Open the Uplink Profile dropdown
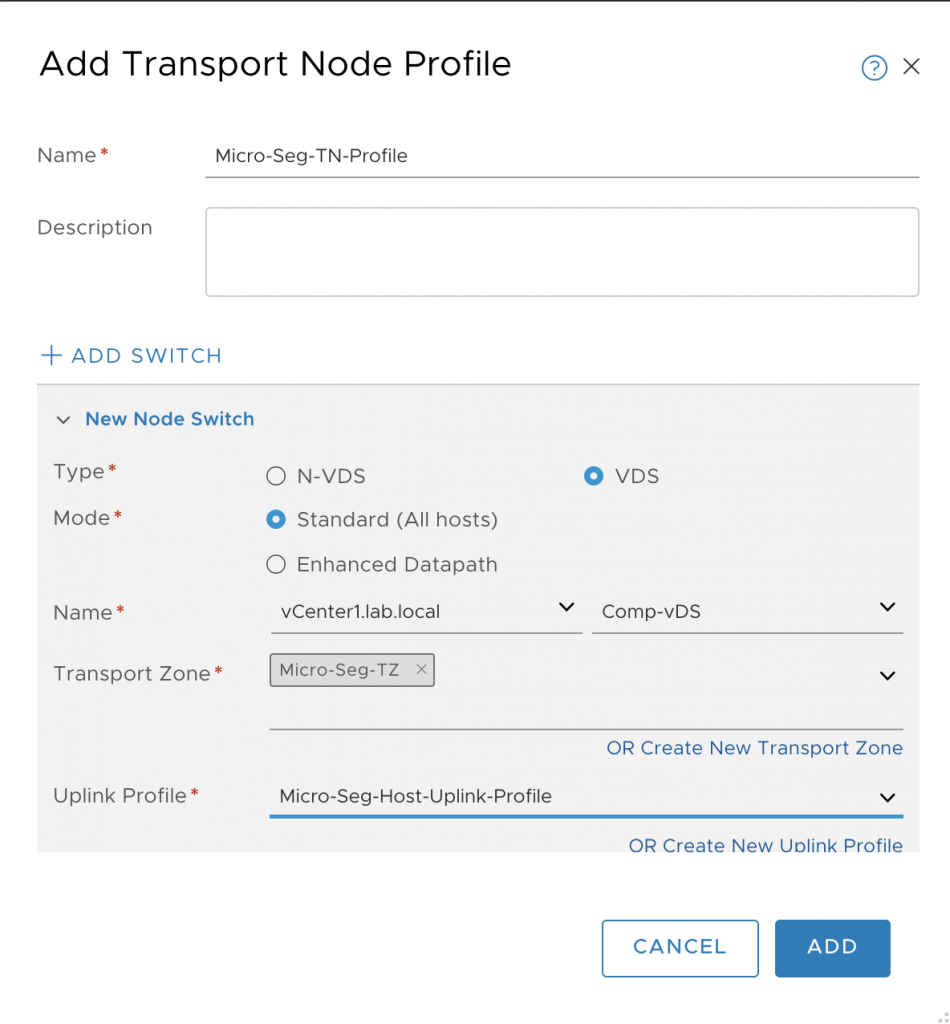Image resolution: width=950 pixels, height=1024 pixels. point(586,797)
